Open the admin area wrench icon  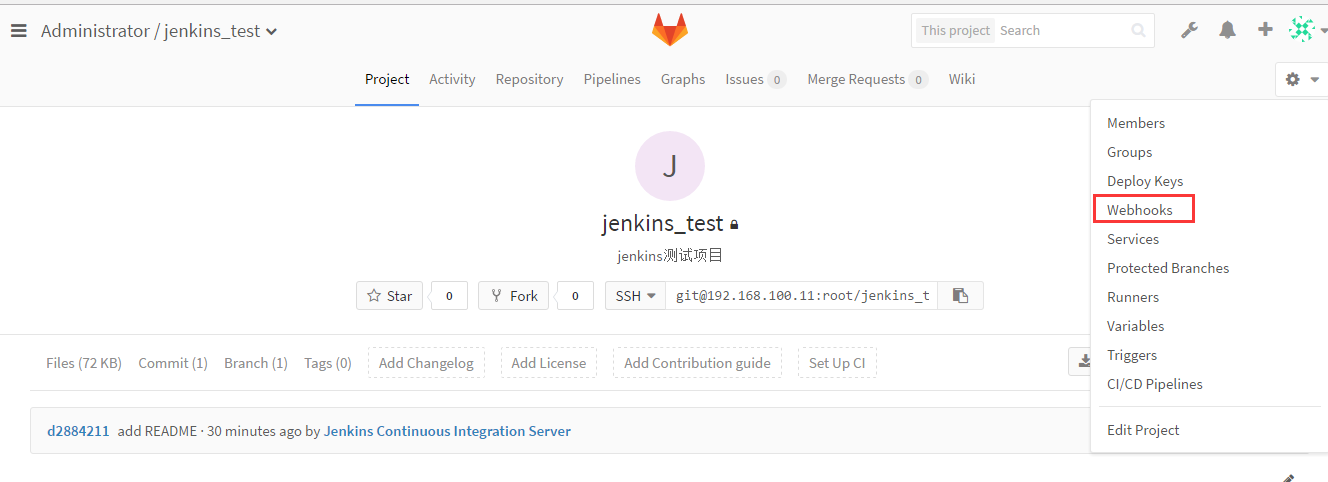click(1189, 30)
